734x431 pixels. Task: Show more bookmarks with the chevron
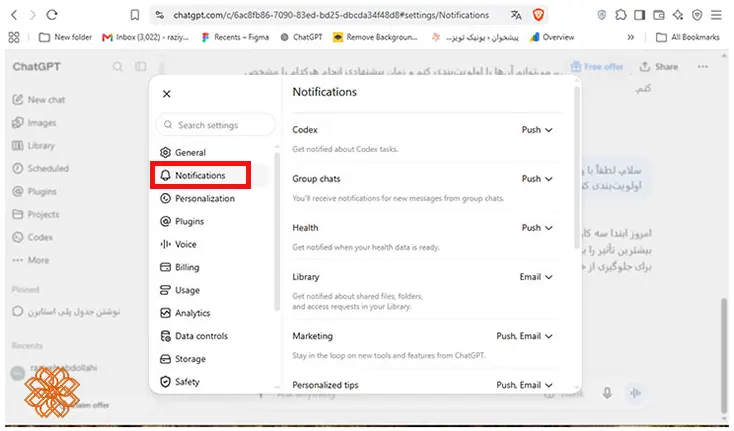tap(631, 37)
